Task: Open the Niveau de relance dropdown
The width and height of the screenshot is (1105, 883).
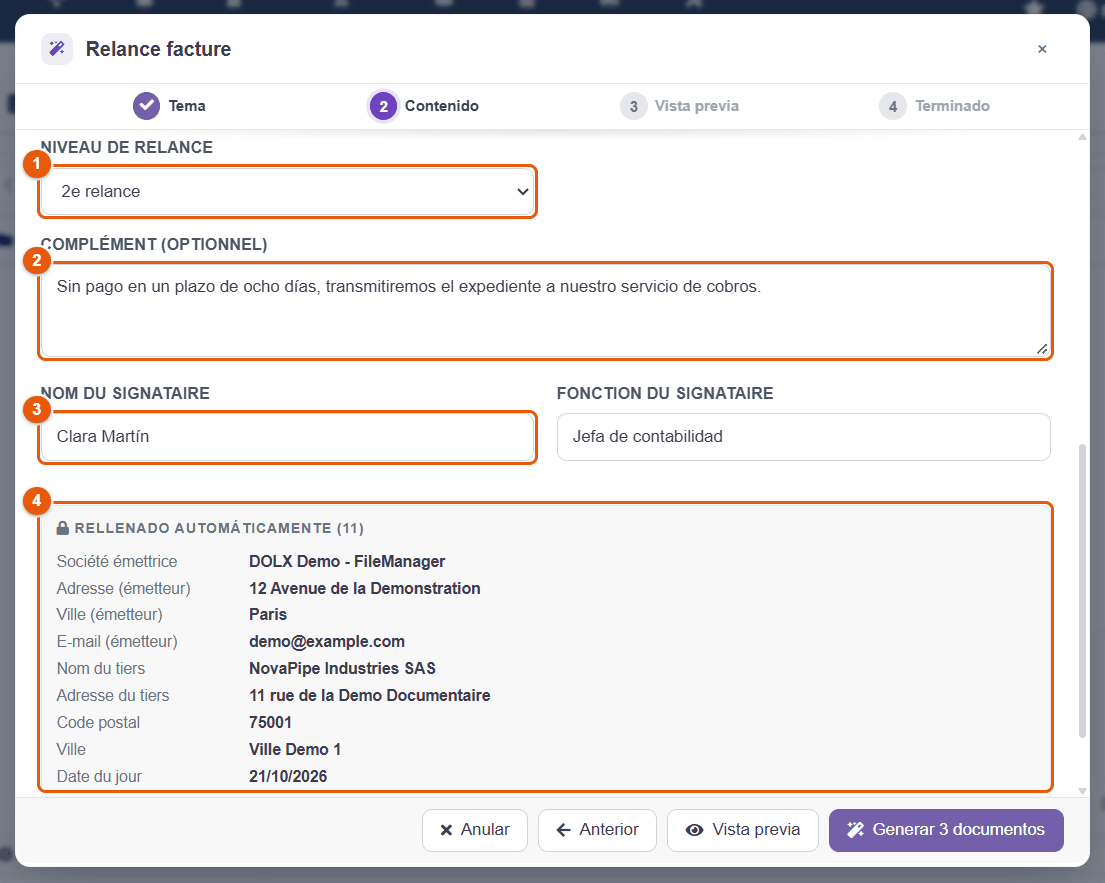Action: (288, 192)
